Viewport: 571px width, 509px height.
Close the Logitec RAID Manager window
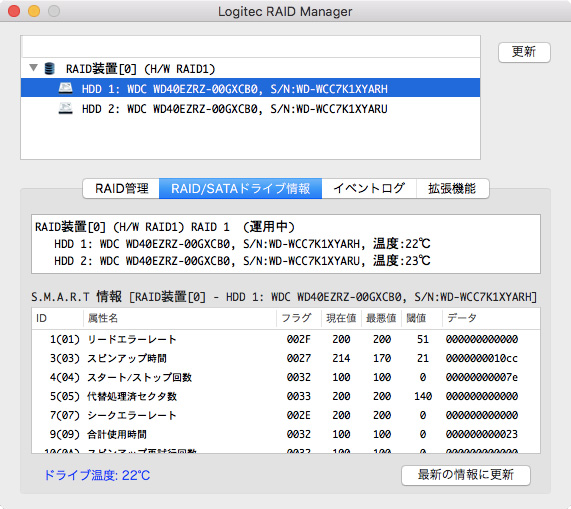[14, 11]
